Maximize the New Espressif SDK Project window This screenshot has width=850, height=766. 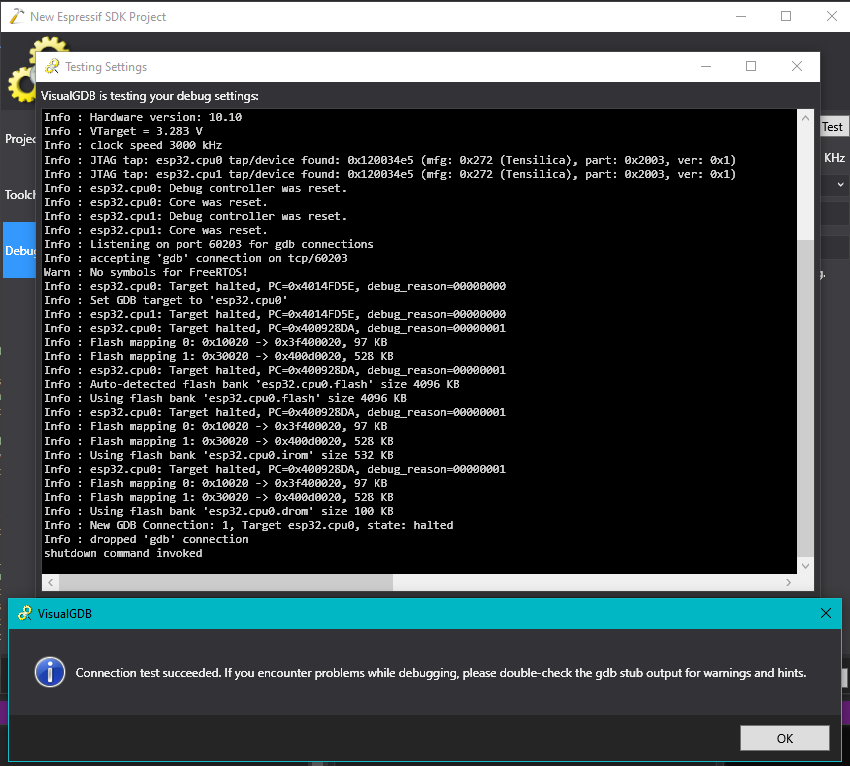(785, 16)
